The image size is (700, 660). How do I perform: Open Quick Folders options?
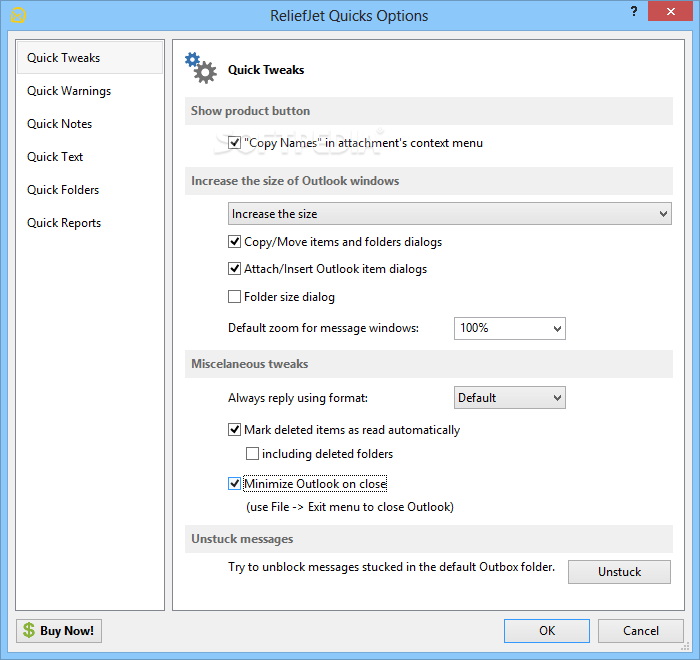coord(90,190)
